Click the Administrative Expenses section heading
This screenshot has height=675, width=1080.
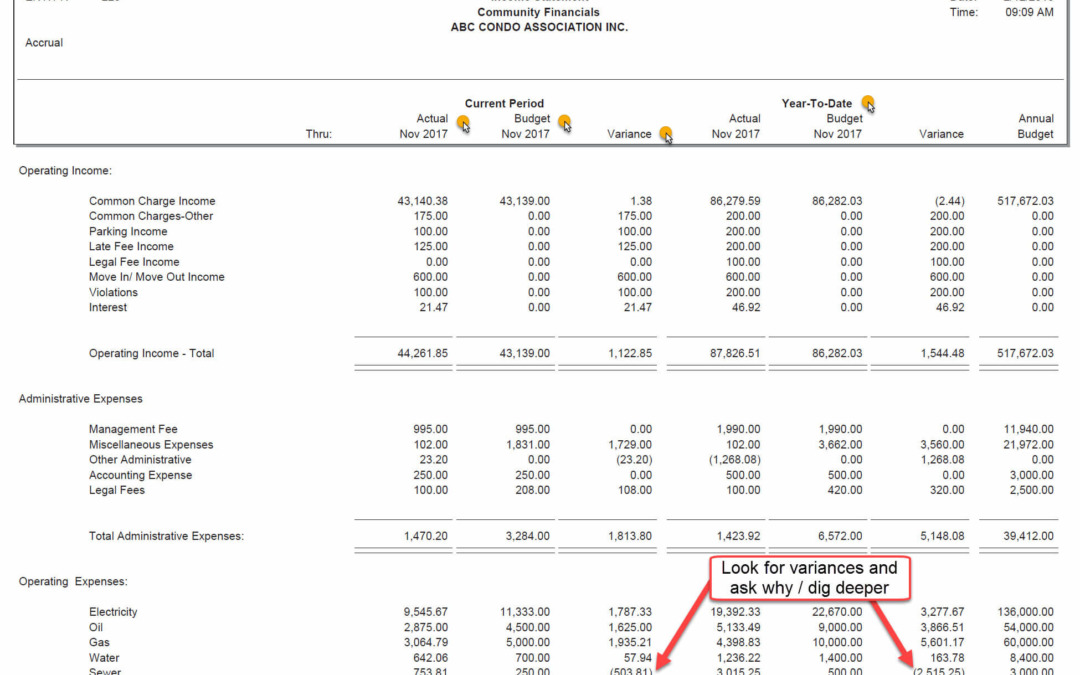[x=80, y=399]
